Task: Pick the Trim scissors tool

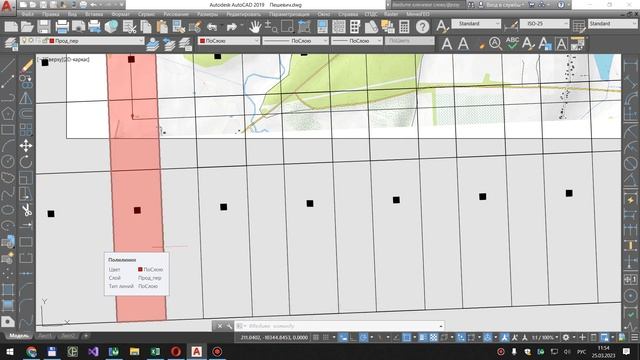Action: pos(27,210)
